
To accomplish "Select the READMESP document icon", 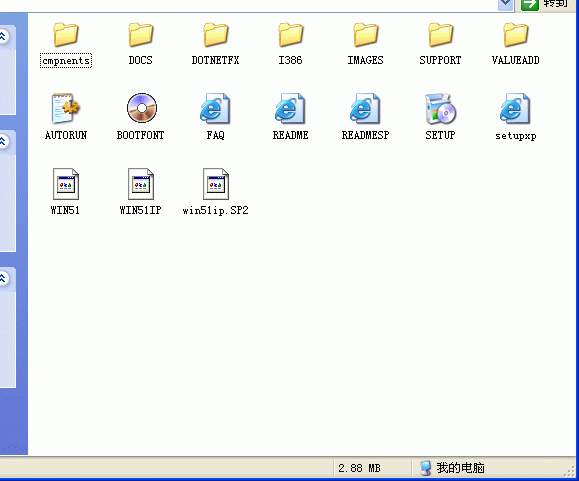I will pos(366,108).
